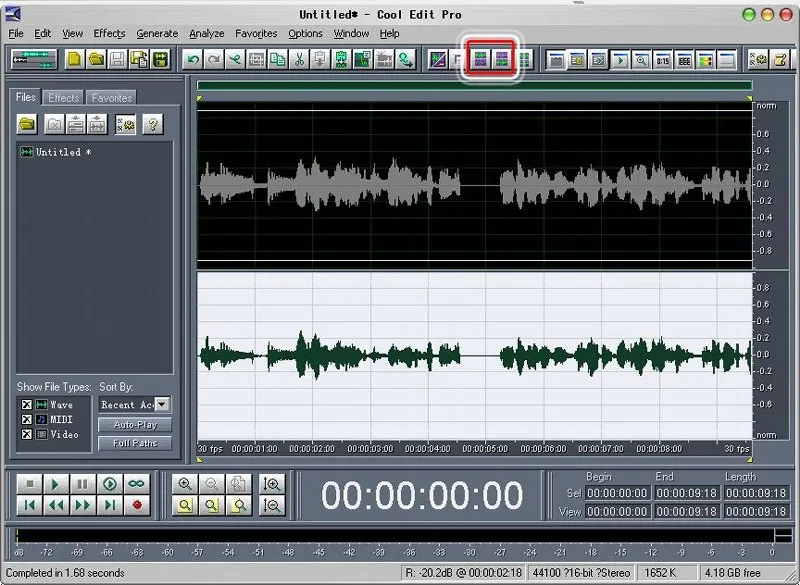
Task: Click the Convert Sample Type icon
Action: pyautogui.click(x=405, y=60)
